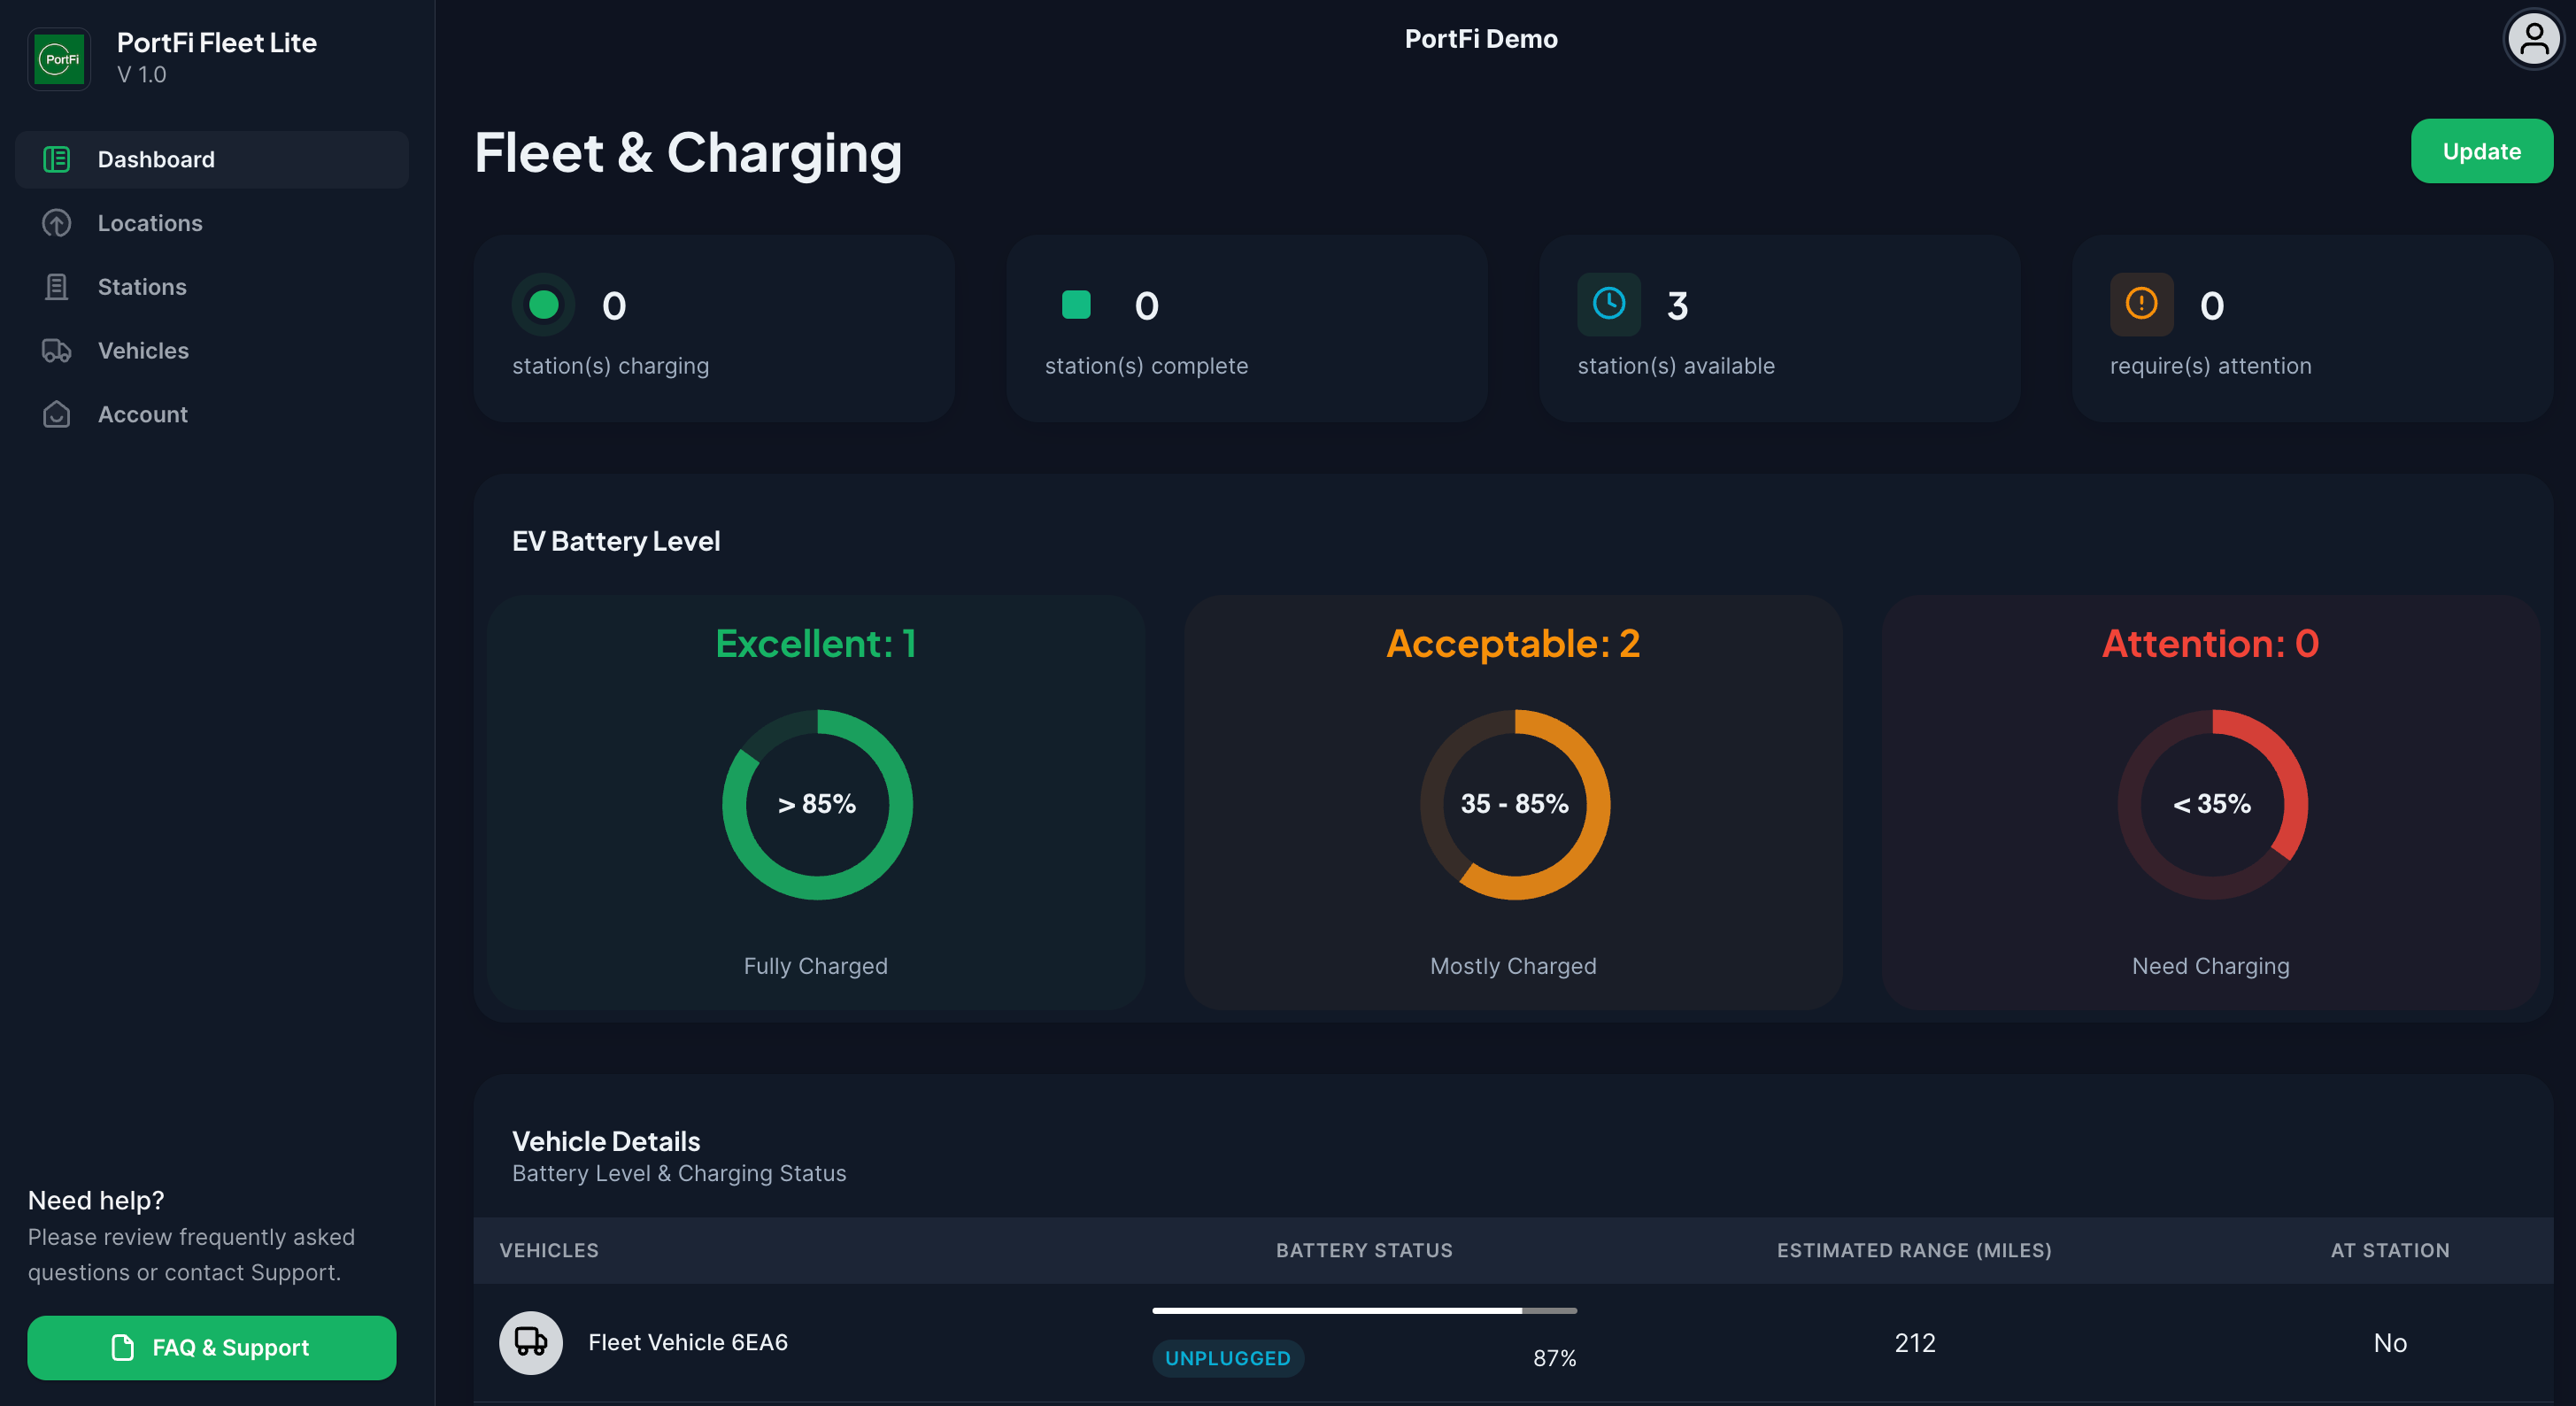This screenshot has width=2576, height=1406.
Task: Click the Account sidebar icon
Action: [x=56, y=414]
